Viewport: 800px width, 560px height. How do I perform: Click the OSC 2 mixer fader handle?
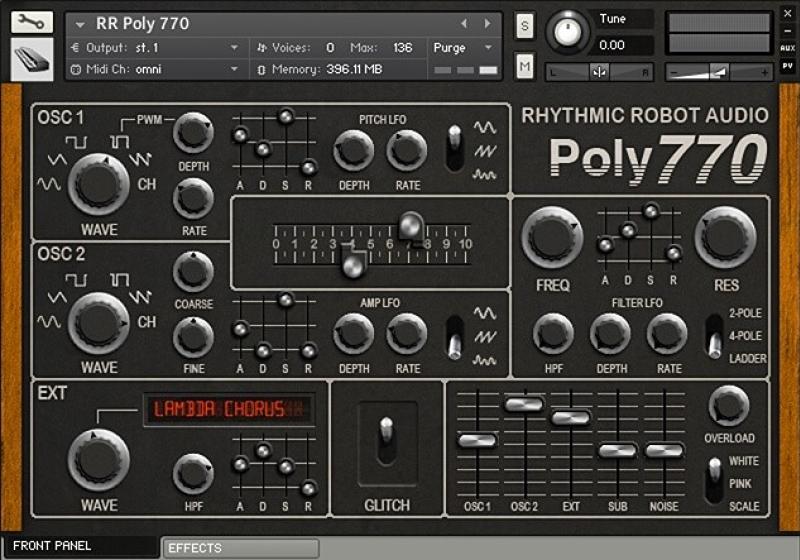524,404
